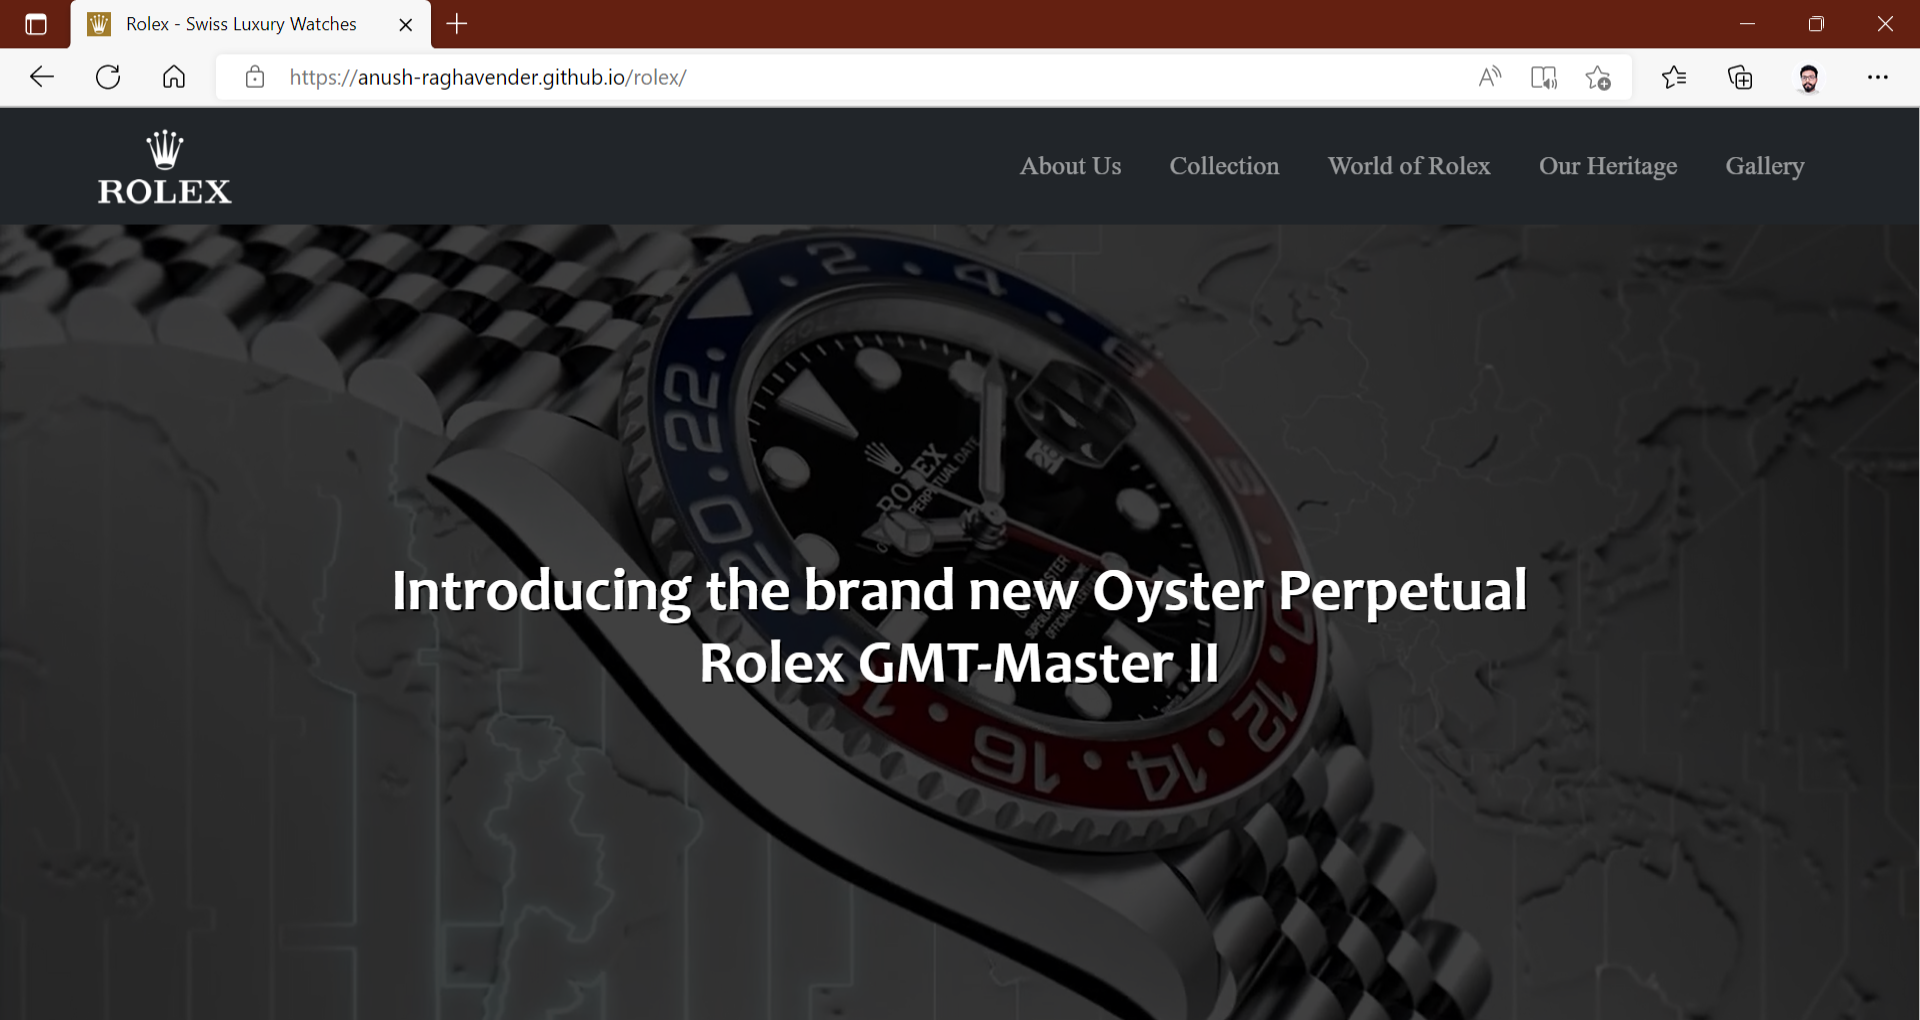Open tab actions menu
This screenshot has height=1020, width=1920.
pyautogui.click(x=36, y=24)
